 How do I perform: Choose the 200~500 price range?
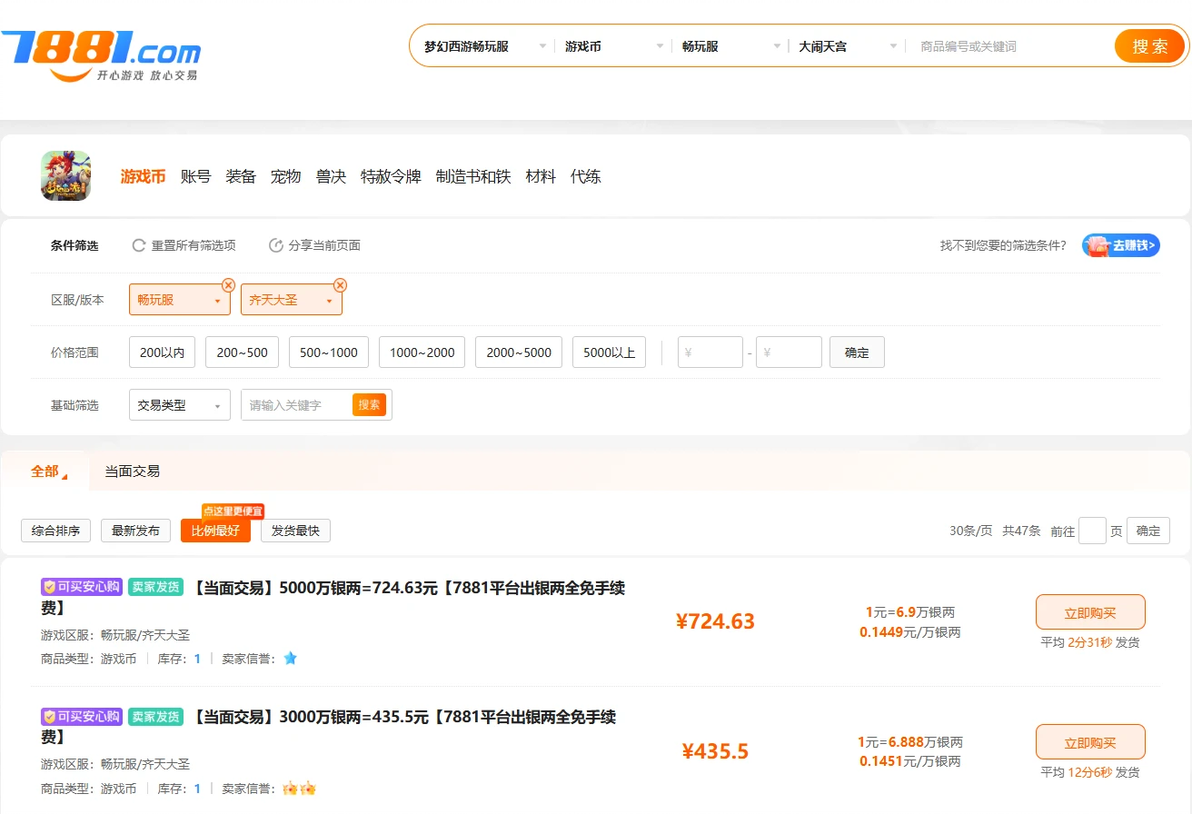(x=242, y=352)
